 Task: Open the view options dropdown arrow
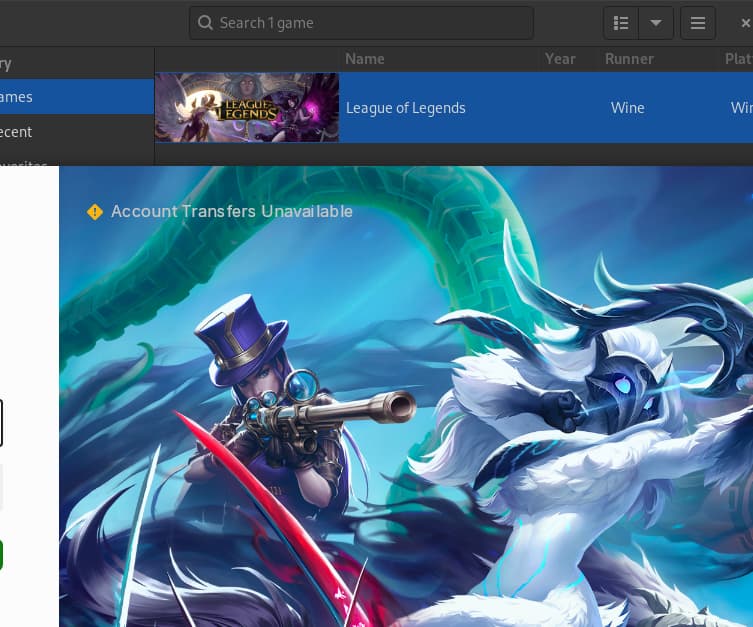coord(655,23)
